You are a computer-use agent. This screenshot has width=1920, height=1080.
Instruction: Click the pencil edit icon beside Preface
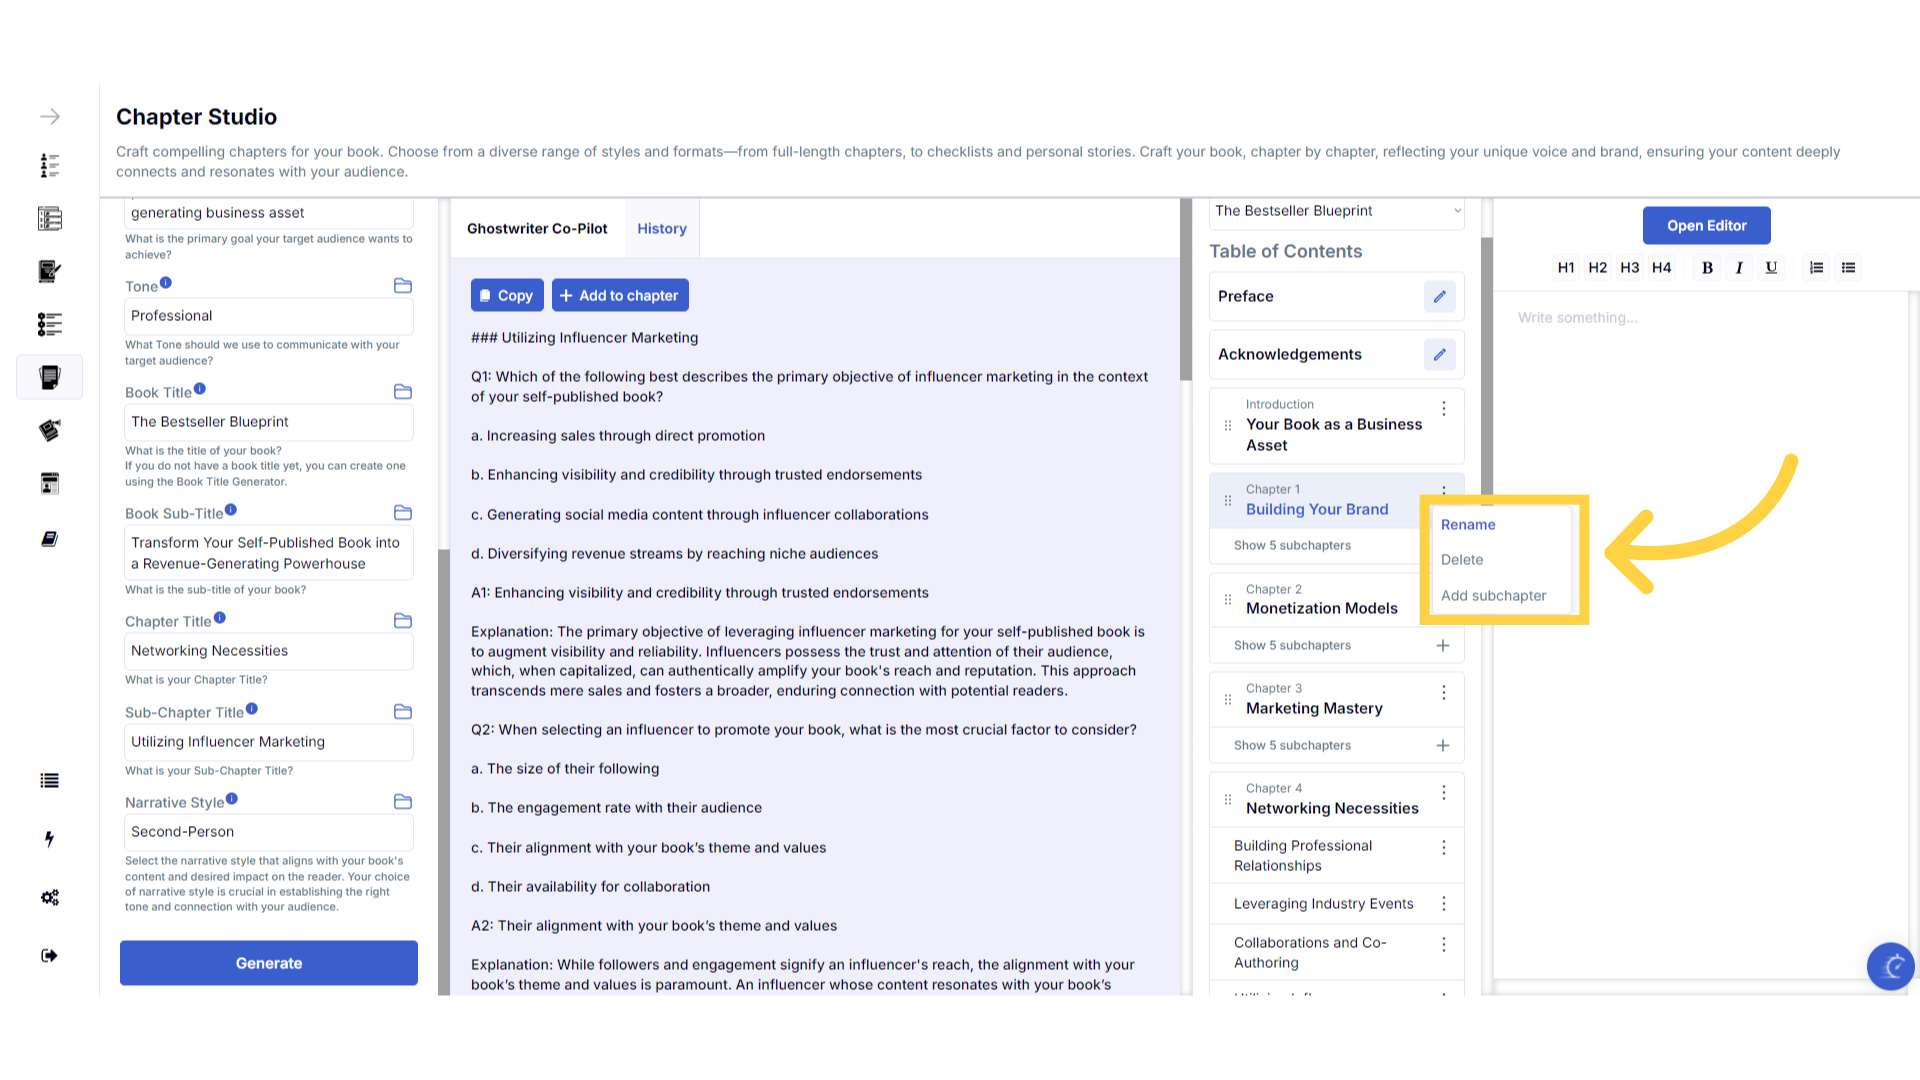click(x=1439, y=296)
